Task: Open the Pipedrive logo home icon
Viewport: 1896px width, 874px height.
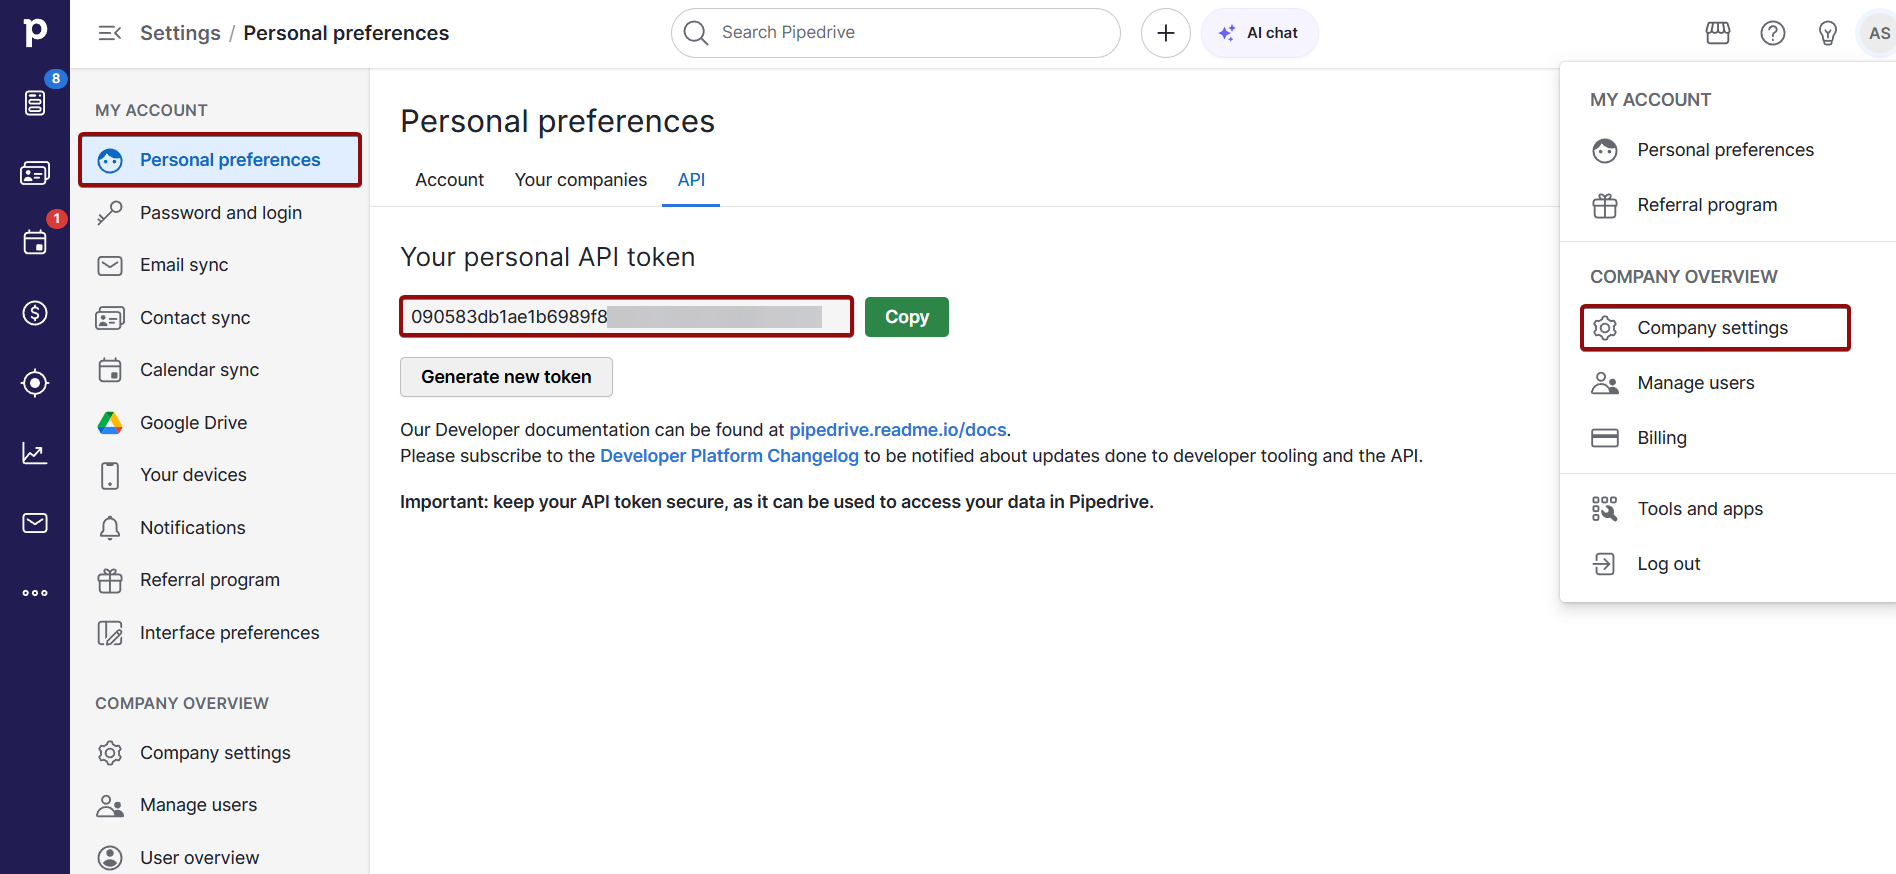Action: tap(35, 32)
